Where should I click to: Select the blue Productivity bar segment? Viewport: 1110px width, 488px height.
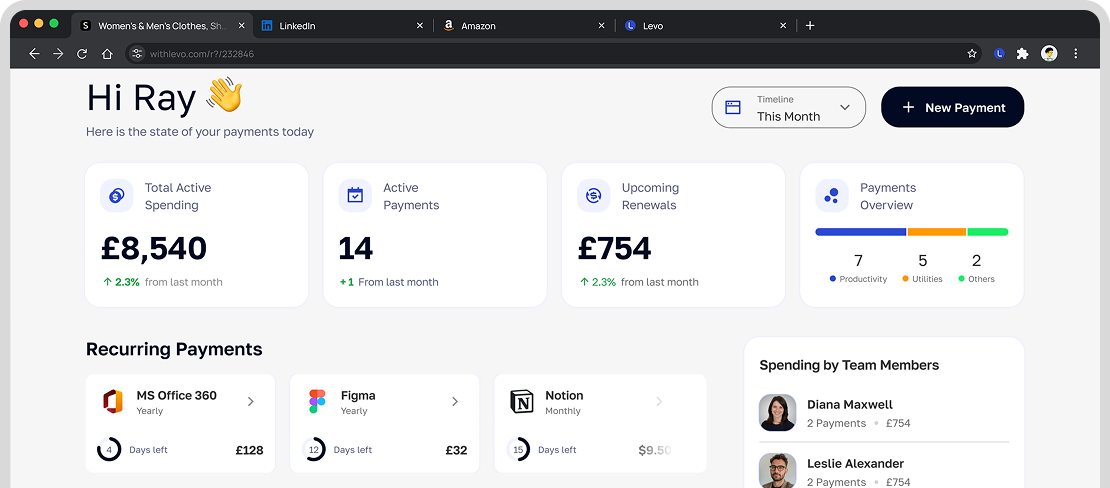coord(861,232)
